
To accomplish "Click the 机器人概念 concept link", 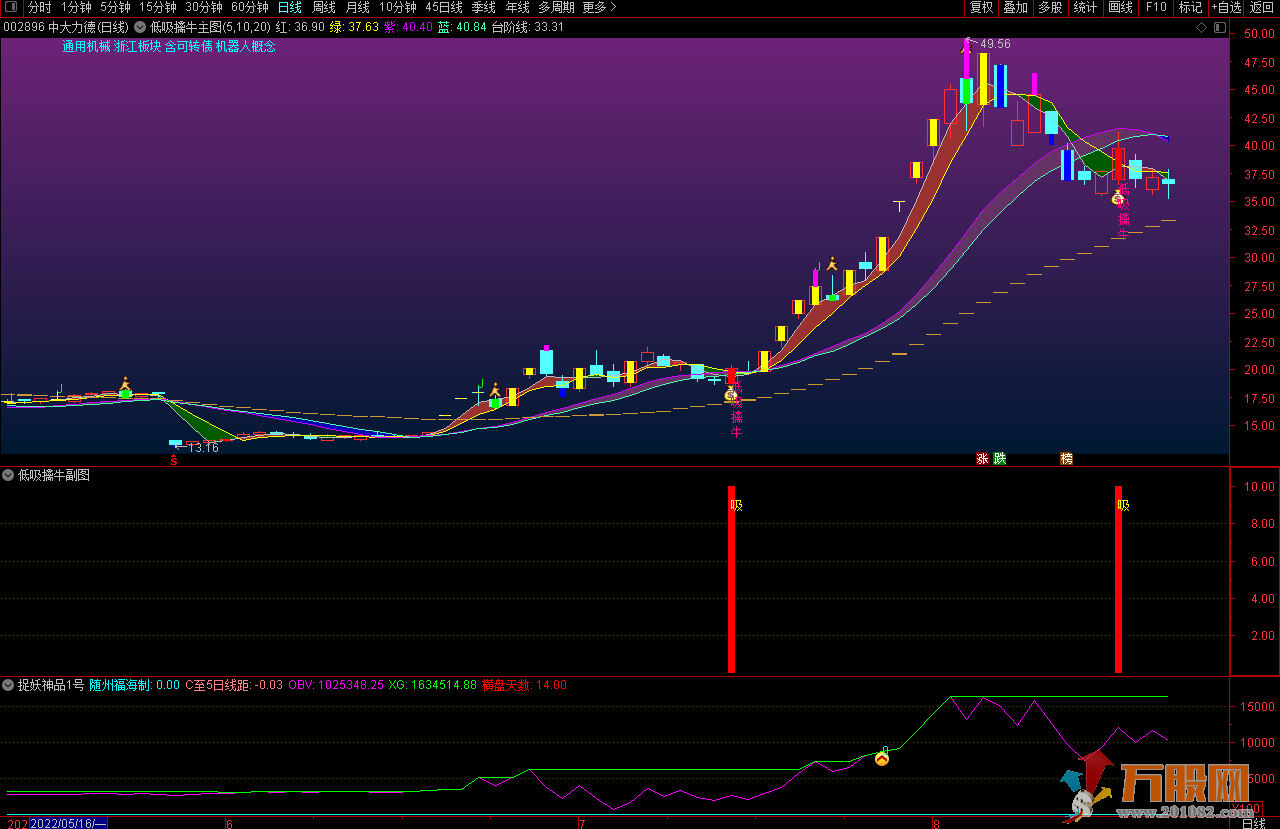I will (246, 46).
